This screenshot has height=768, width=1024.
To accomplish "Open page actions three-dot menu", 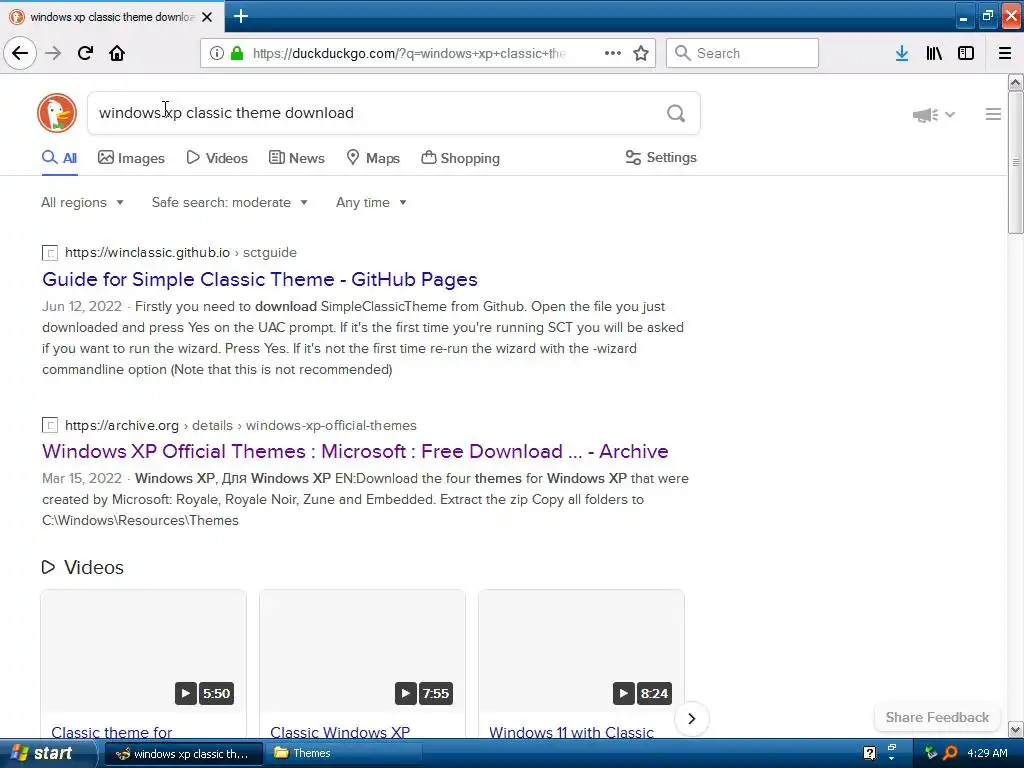I will coord(613,53).
